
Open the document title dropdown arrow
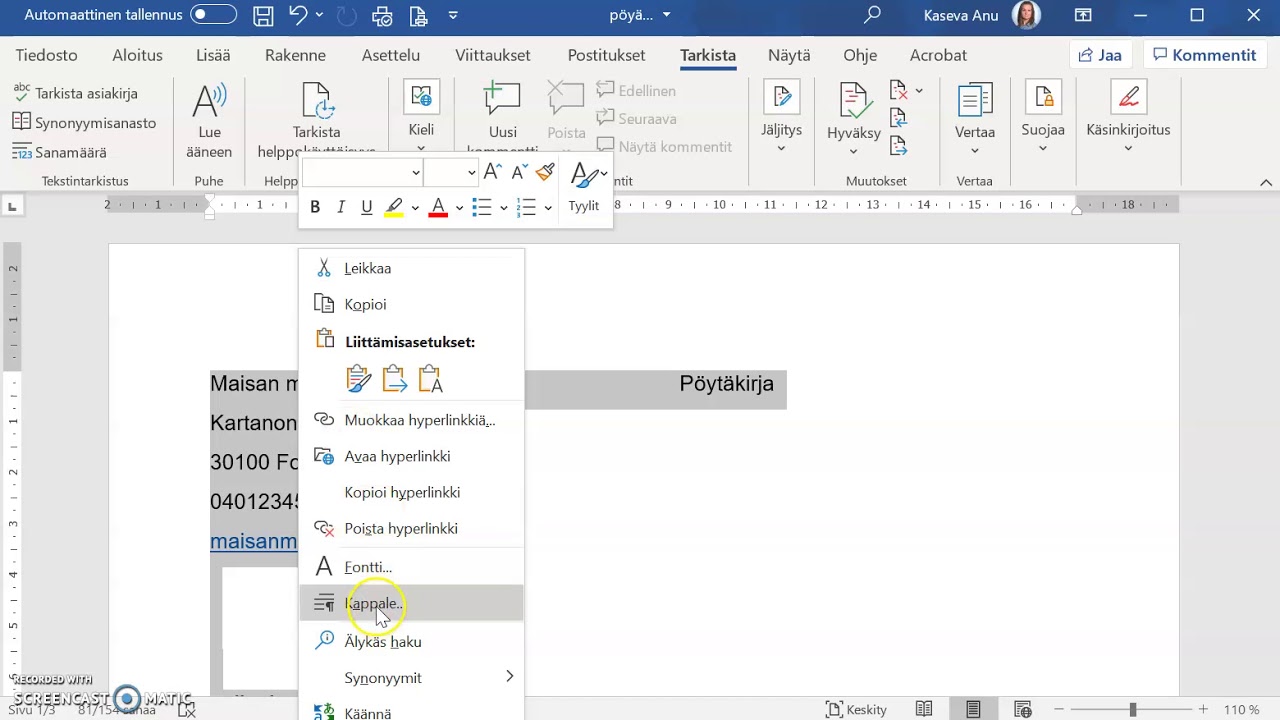click(667, 15)
